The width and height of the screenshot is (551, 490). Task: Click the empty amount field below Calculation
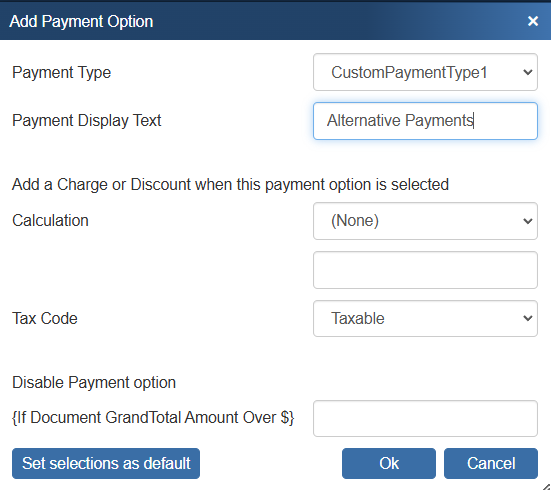(425, 270)
